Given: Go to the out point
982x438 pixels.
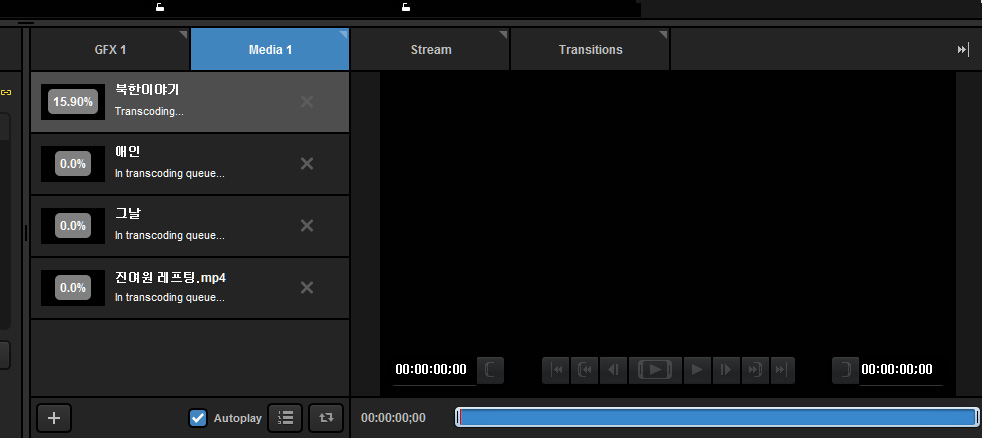Looking at the screenshot, I should pos(754,370).
